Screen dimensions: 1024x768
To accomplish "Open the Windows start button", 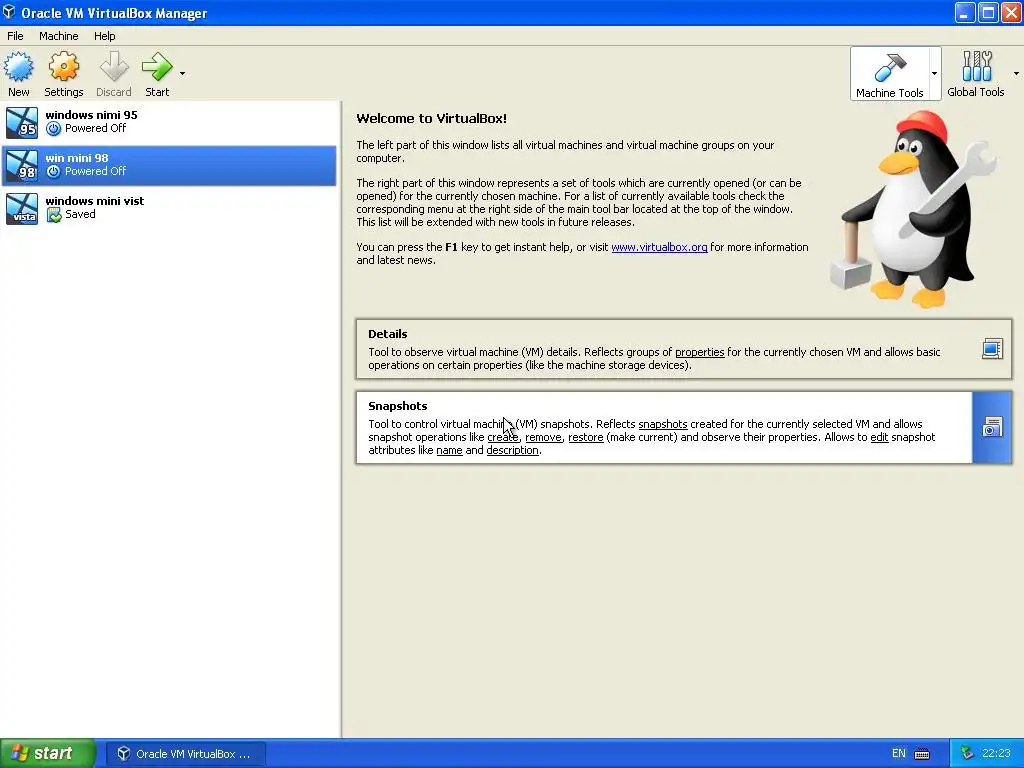I will [x=47, y=753].
